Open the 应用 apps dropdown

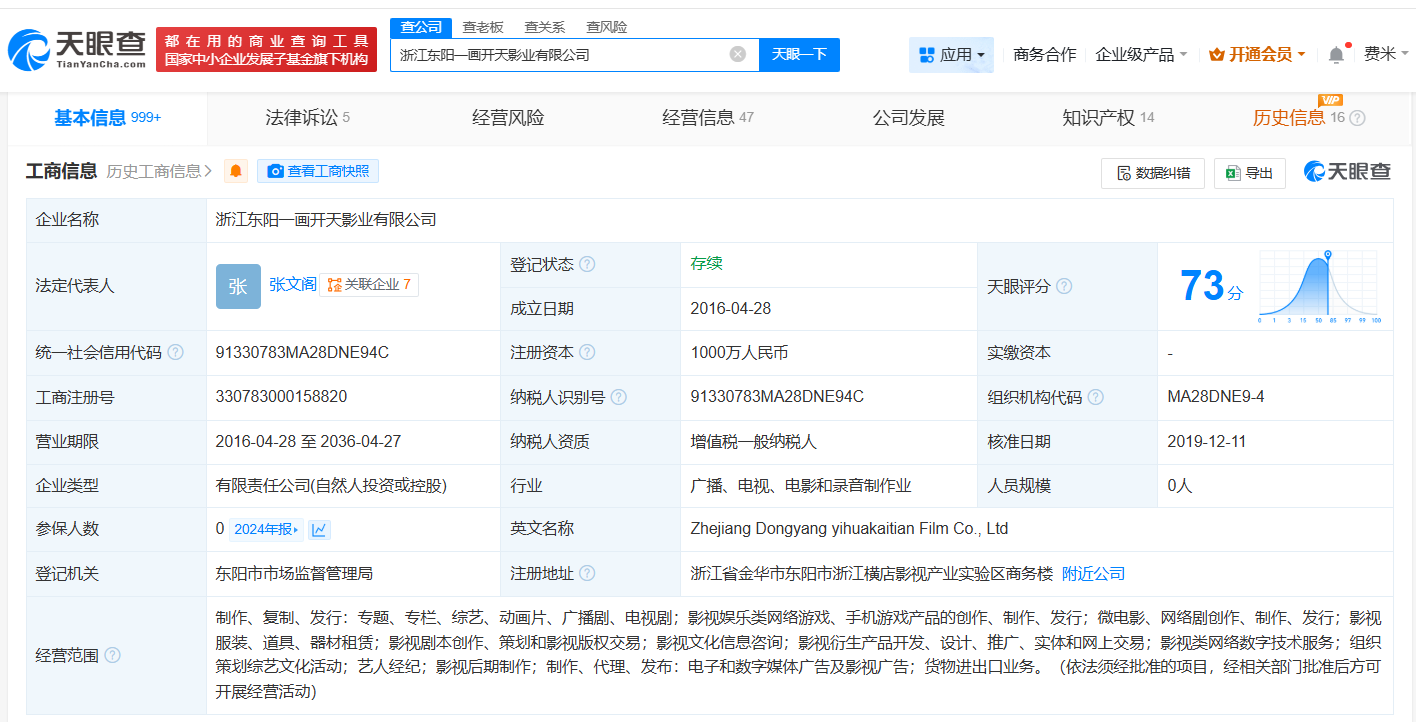coord(950,54)
